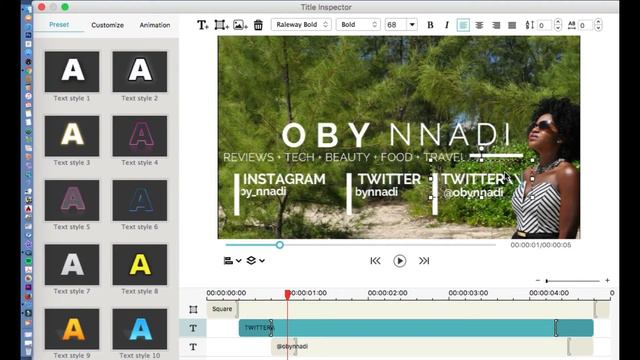Open the Bold font weight dropdown
The width and height of the screenshot is (640, 360).
[x=358, y=24]
